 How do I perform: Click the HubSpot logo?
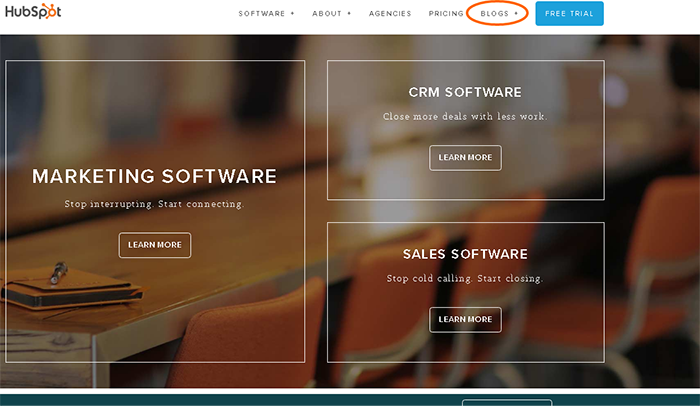(33, 11)
